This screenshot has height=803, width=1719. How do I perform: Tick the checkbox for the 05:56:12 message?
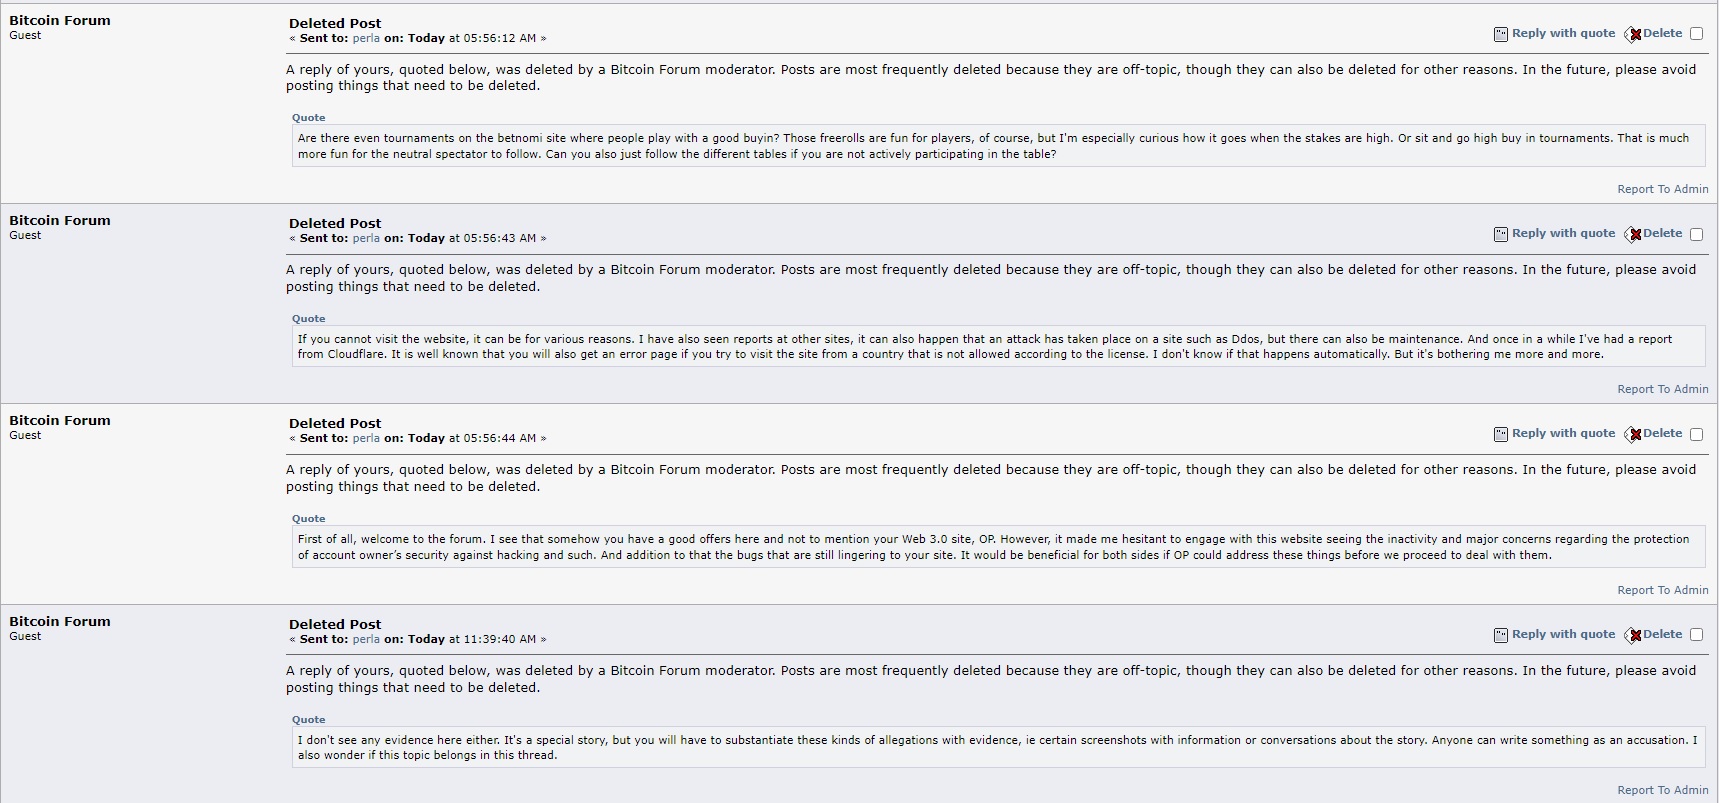[x=1696, y=34]
